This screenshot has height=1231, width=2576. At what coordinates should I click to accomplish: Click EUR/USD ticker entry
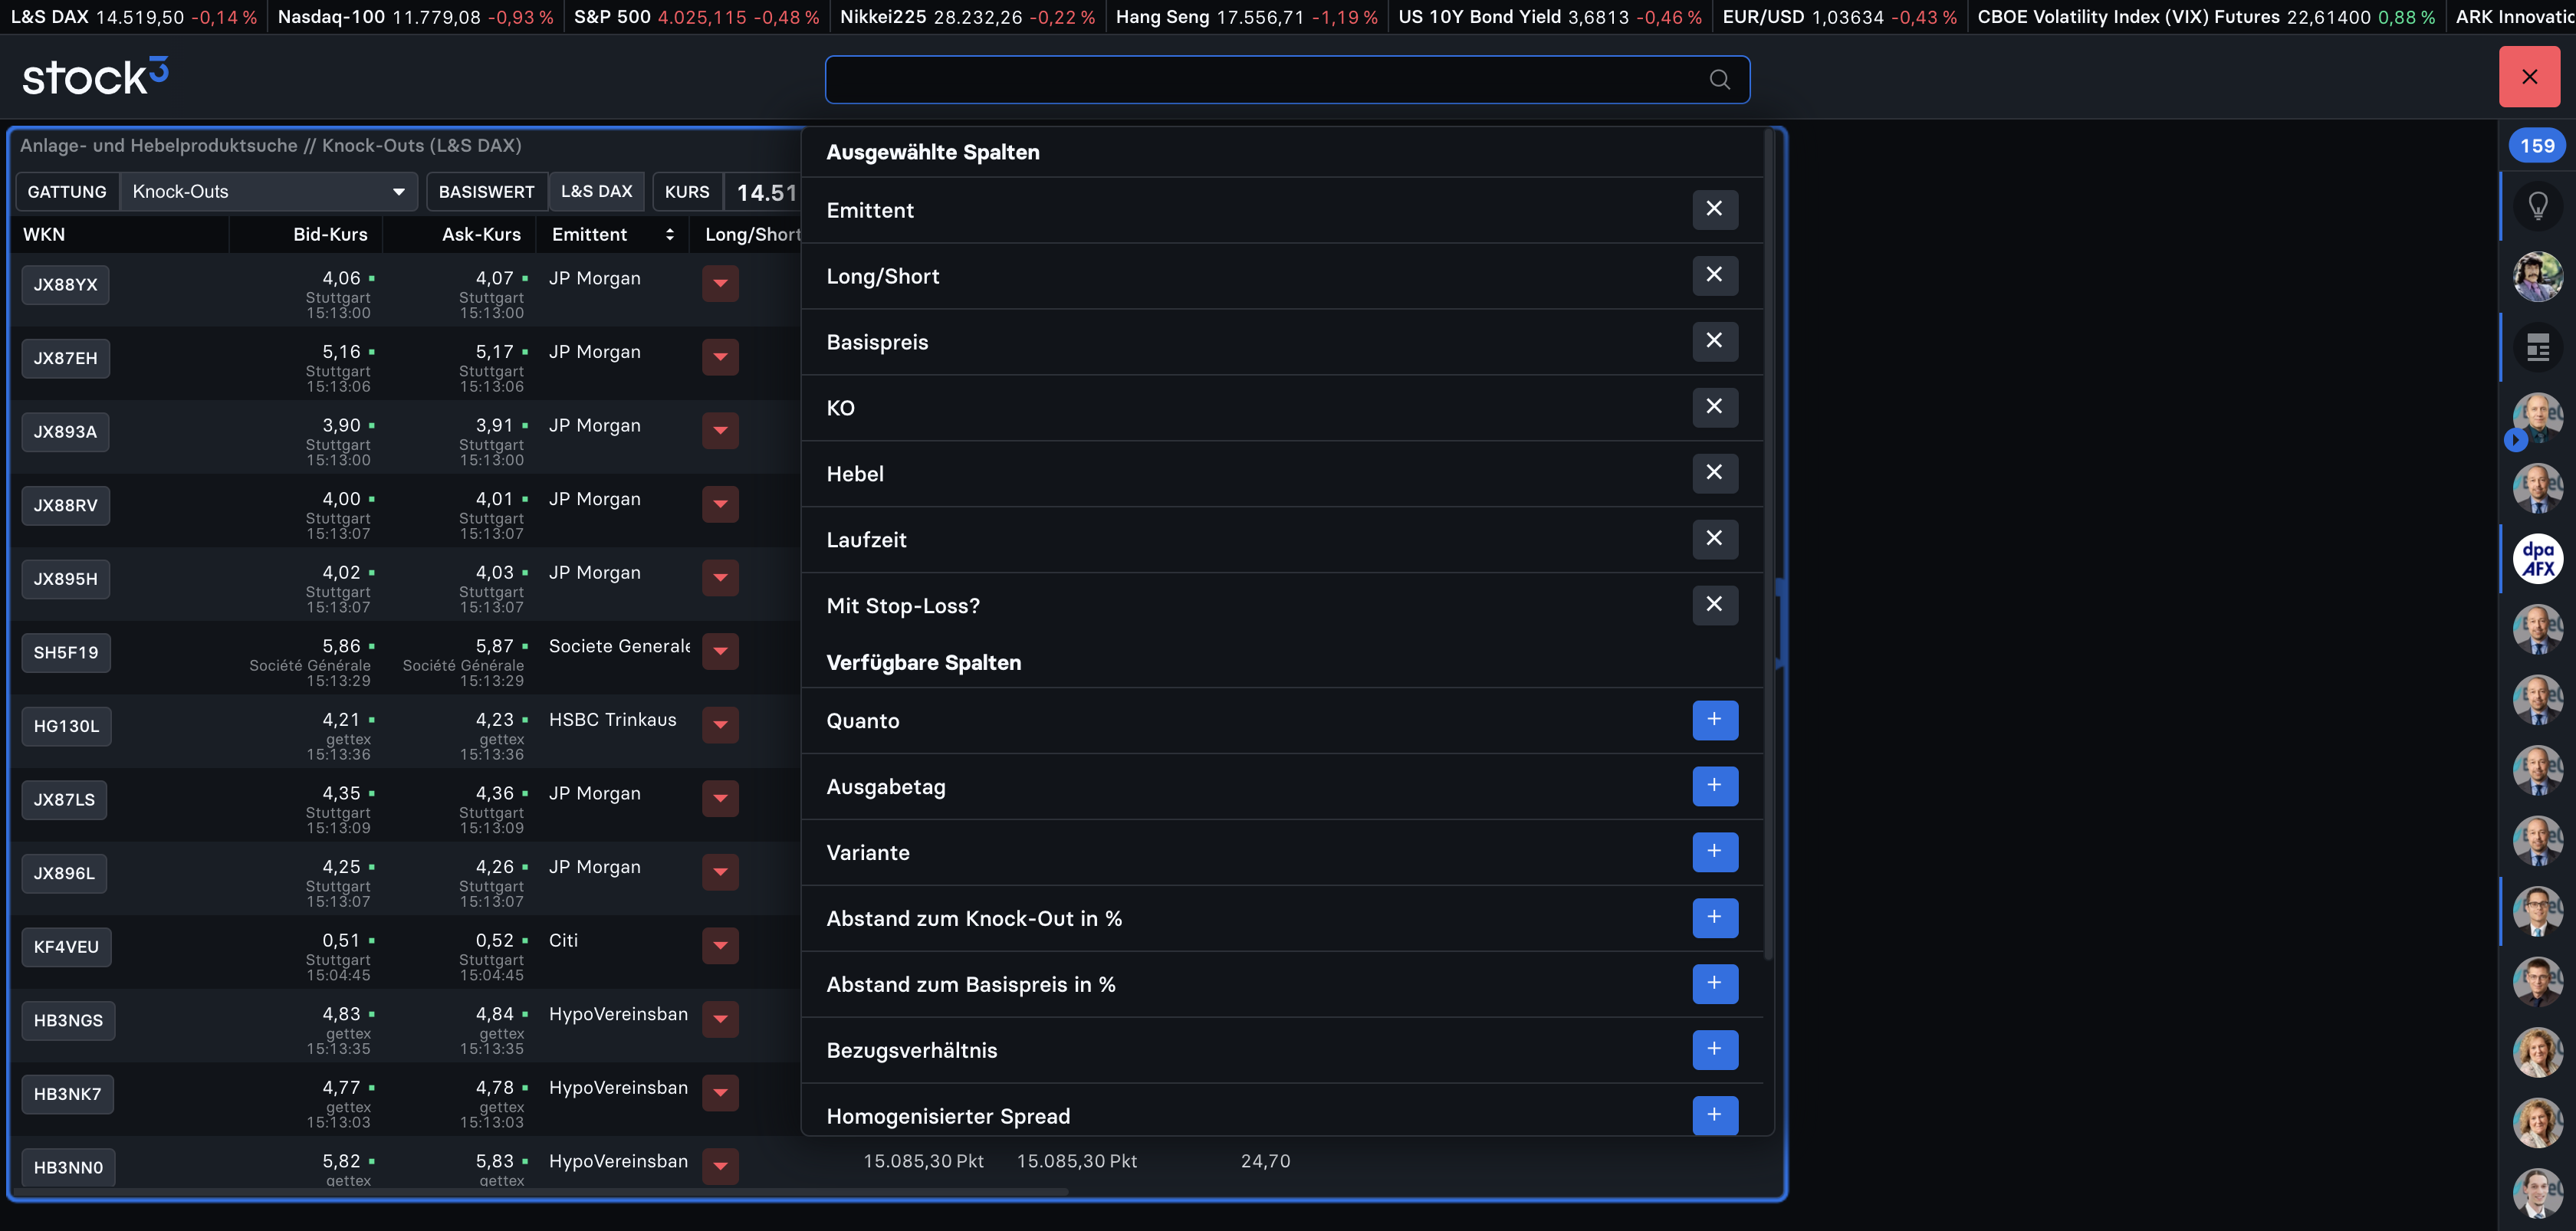pos(1839,17)
